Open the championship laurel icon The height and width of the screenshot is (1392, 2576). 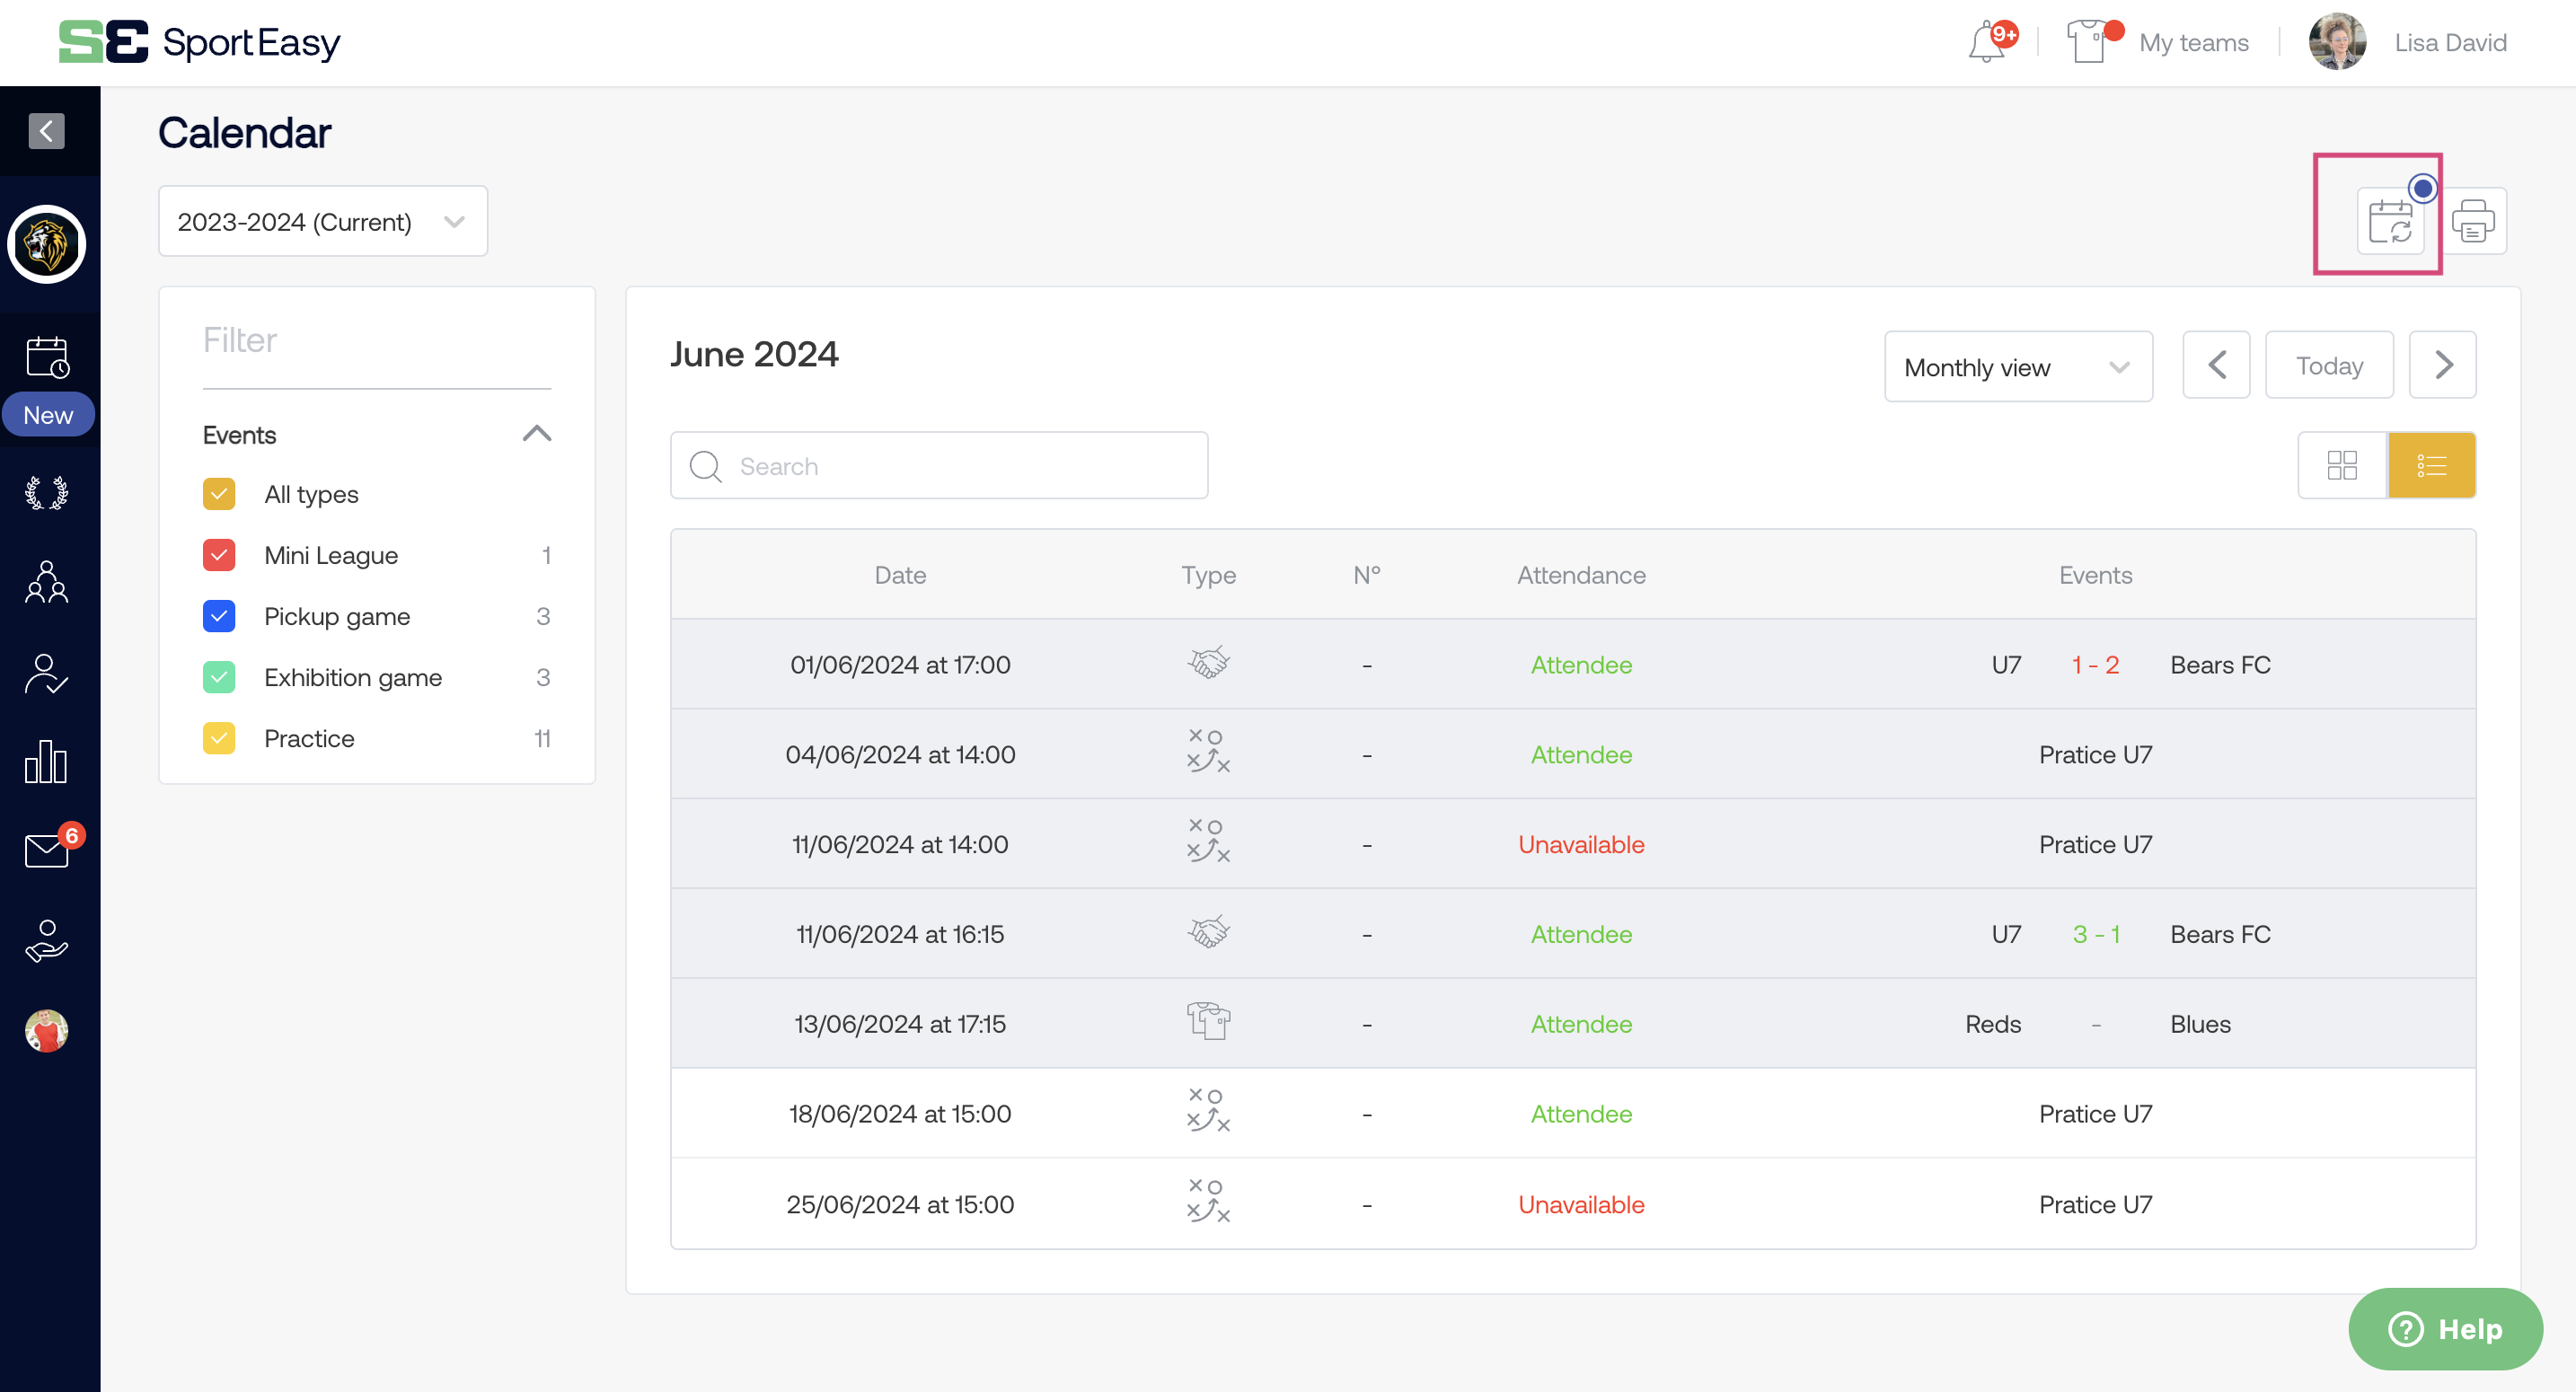click(x=46, y=493)
